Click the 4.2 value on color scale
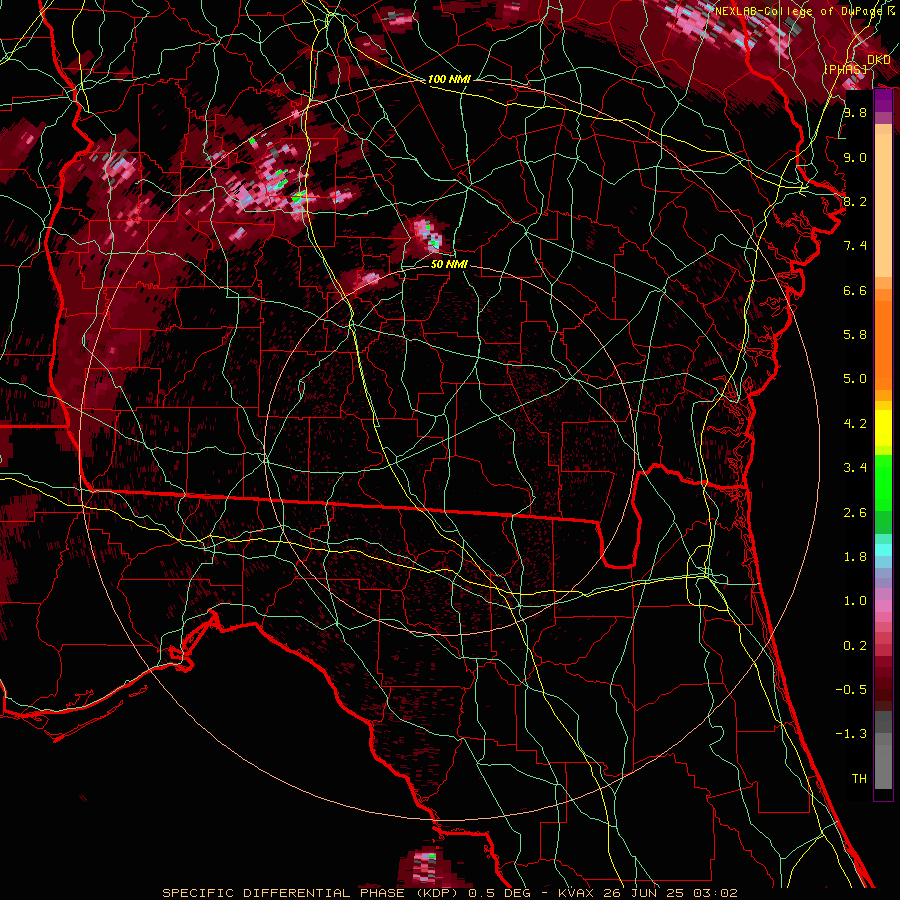The height and width of the screenshot is (900, 900). 855,424
